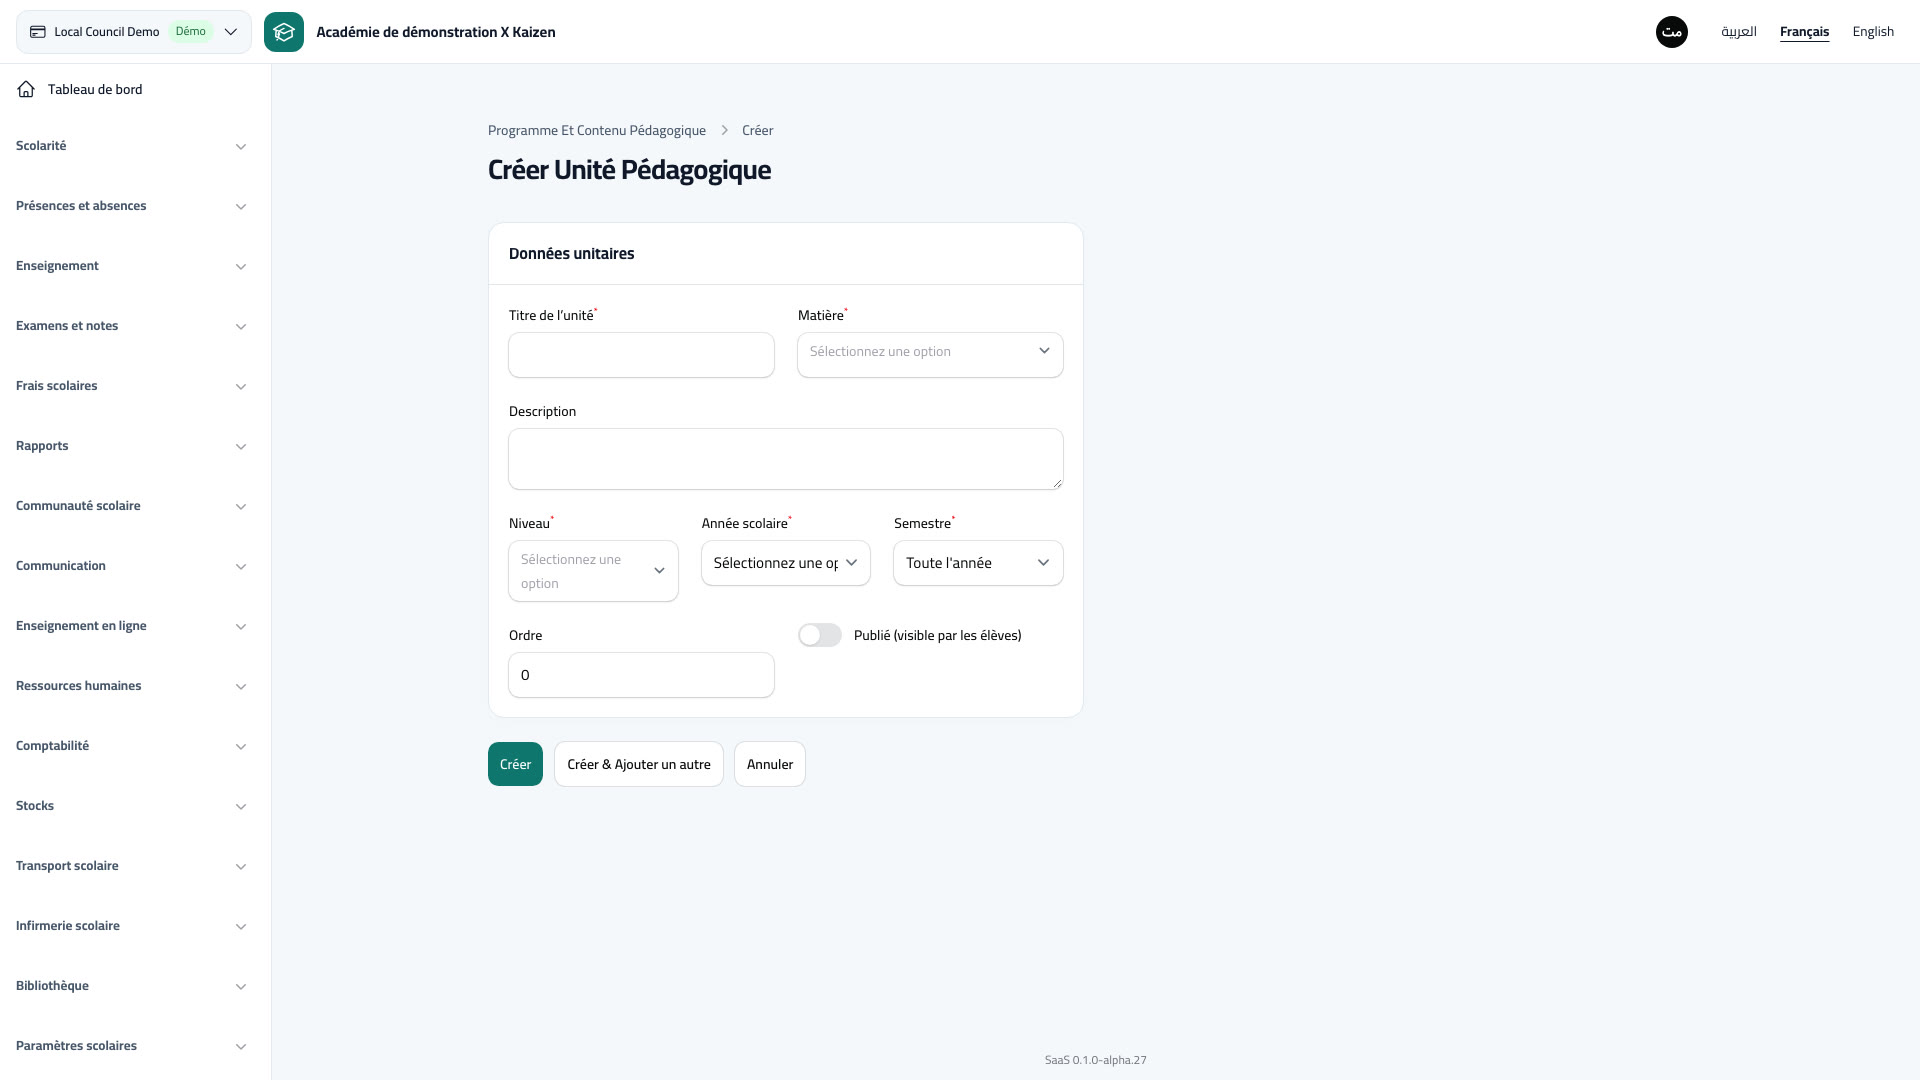Click the academy graduation cap logo
1920x1080 pixels.
284,32
